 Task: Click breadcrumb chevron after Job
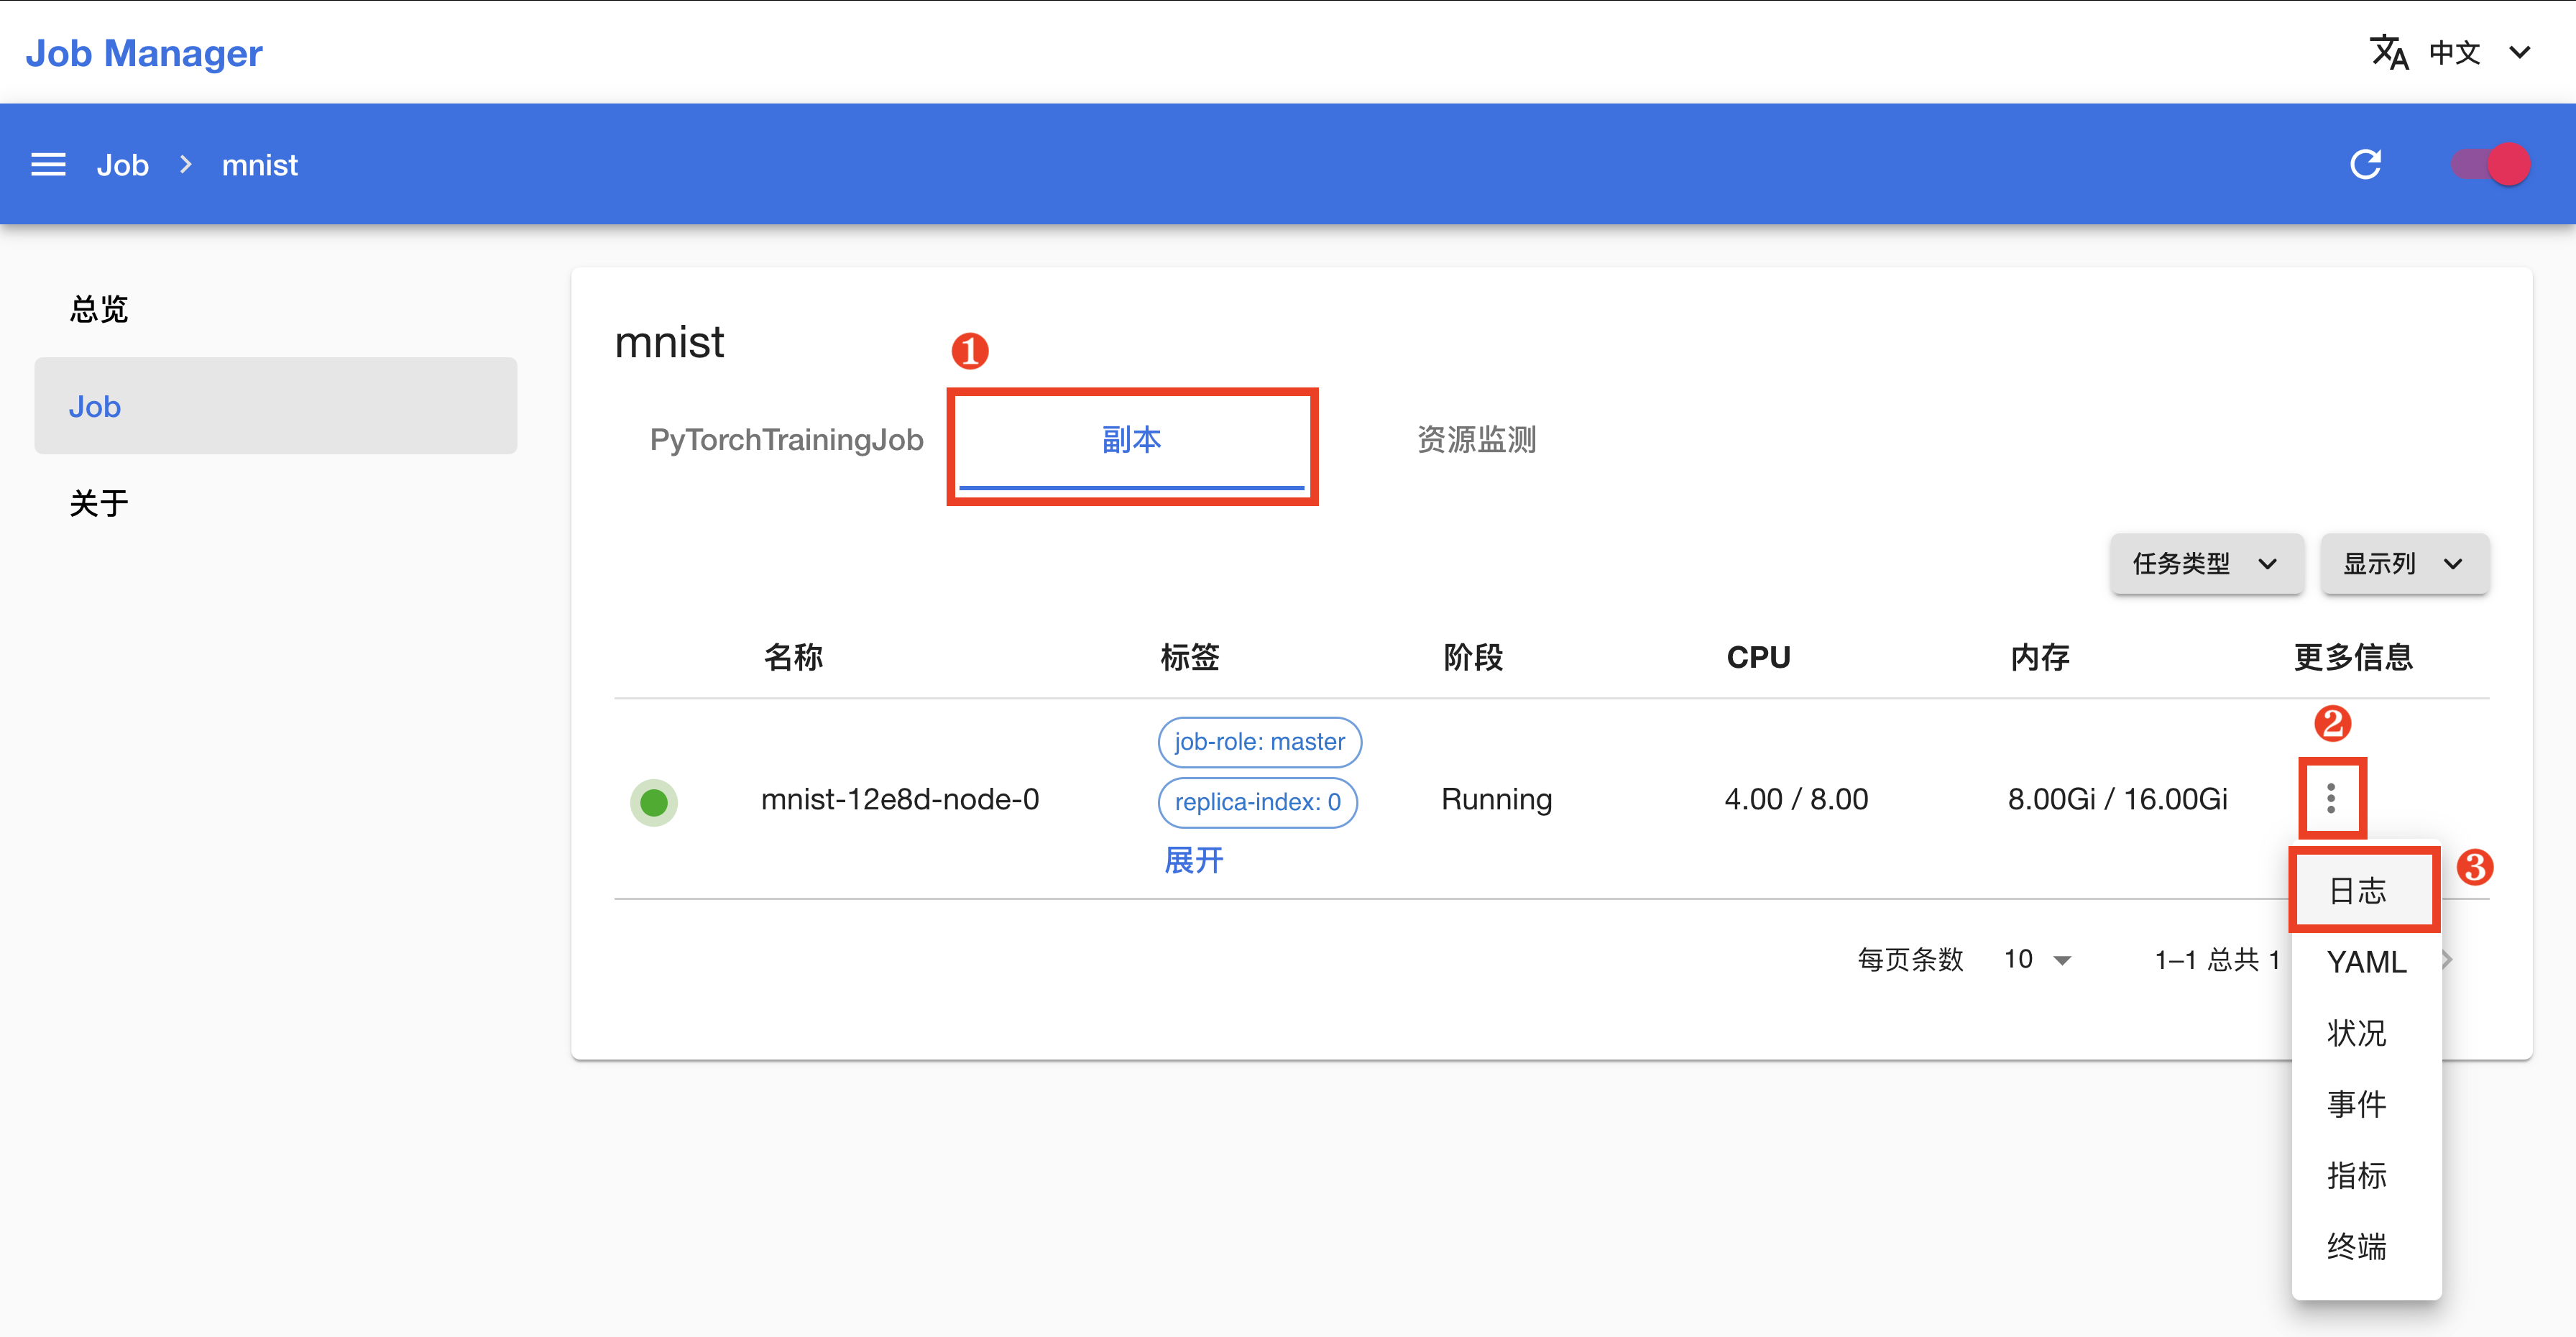[185, 165]
